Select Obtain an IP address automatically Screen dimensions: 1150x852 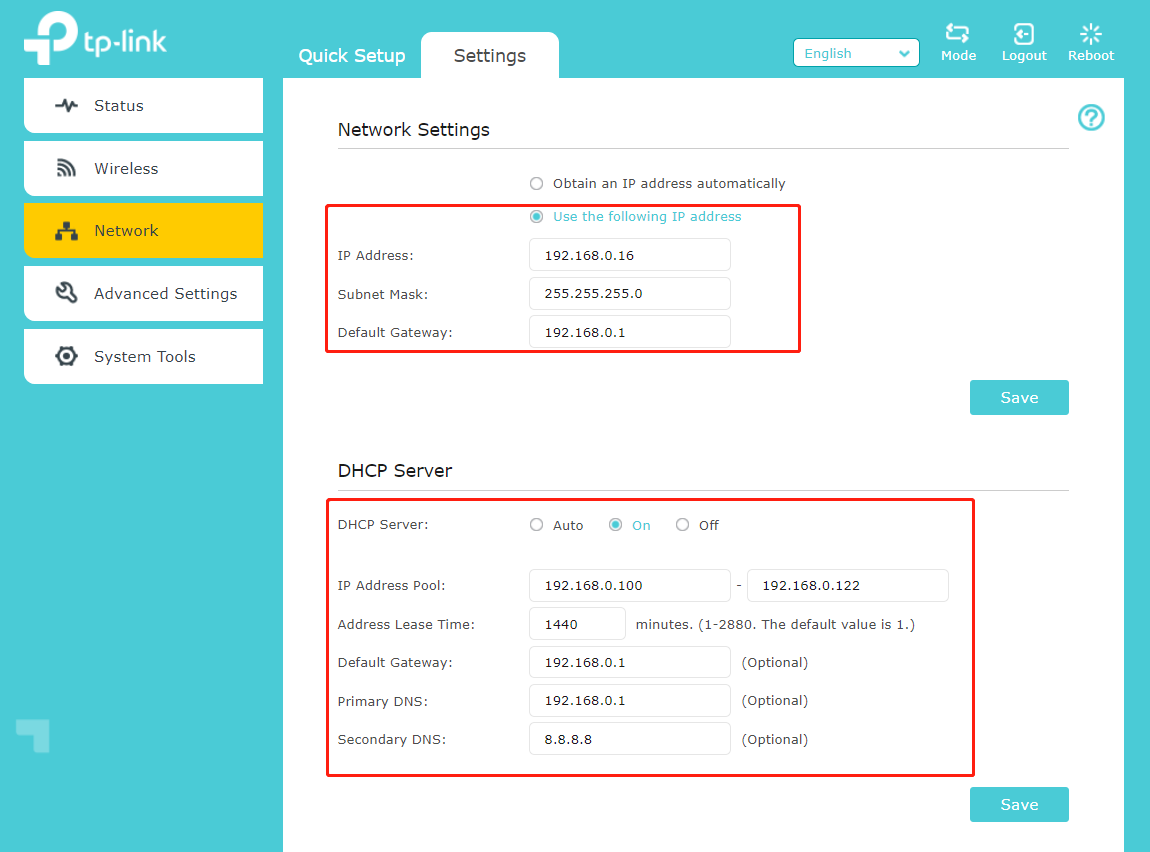(x=536, y=183)
